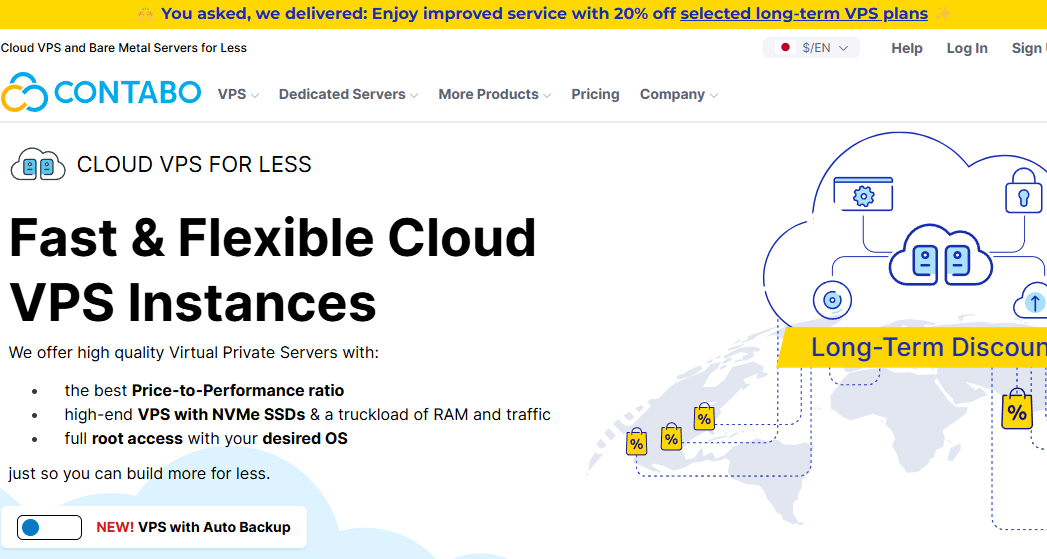Click the Long-Term Discount banner
Screen dimensions: 1047x559
click(912, 347)
